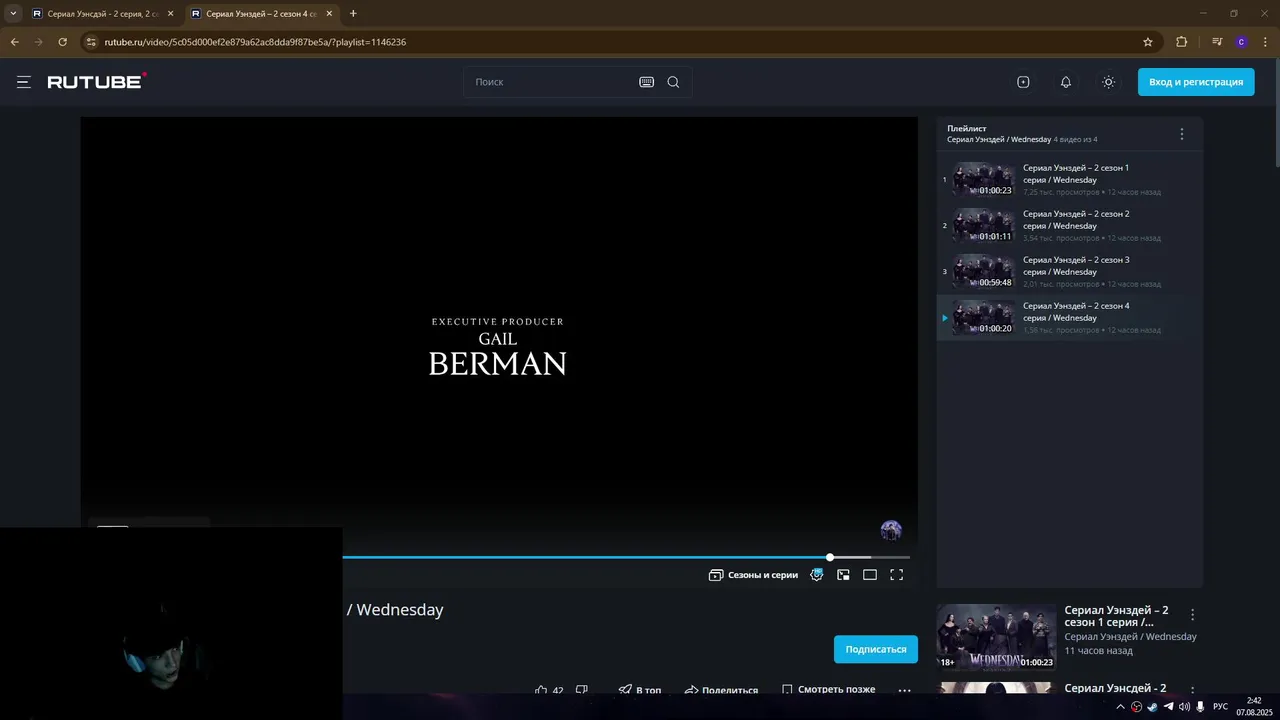This screenshot has width=1280, height=720.
Task: Switch to first tab Сериал Уэнсдэй 2 серия
Action: (x=102, y=14)
